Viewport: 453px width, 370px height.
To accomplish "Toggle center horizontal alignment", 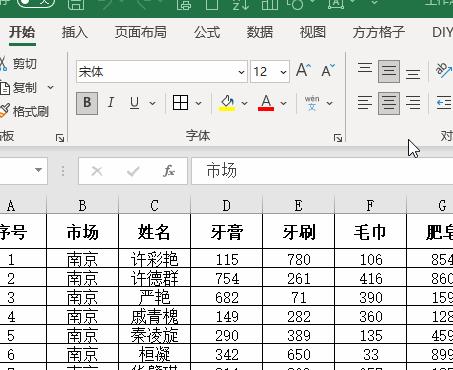I will coord(389,103).
